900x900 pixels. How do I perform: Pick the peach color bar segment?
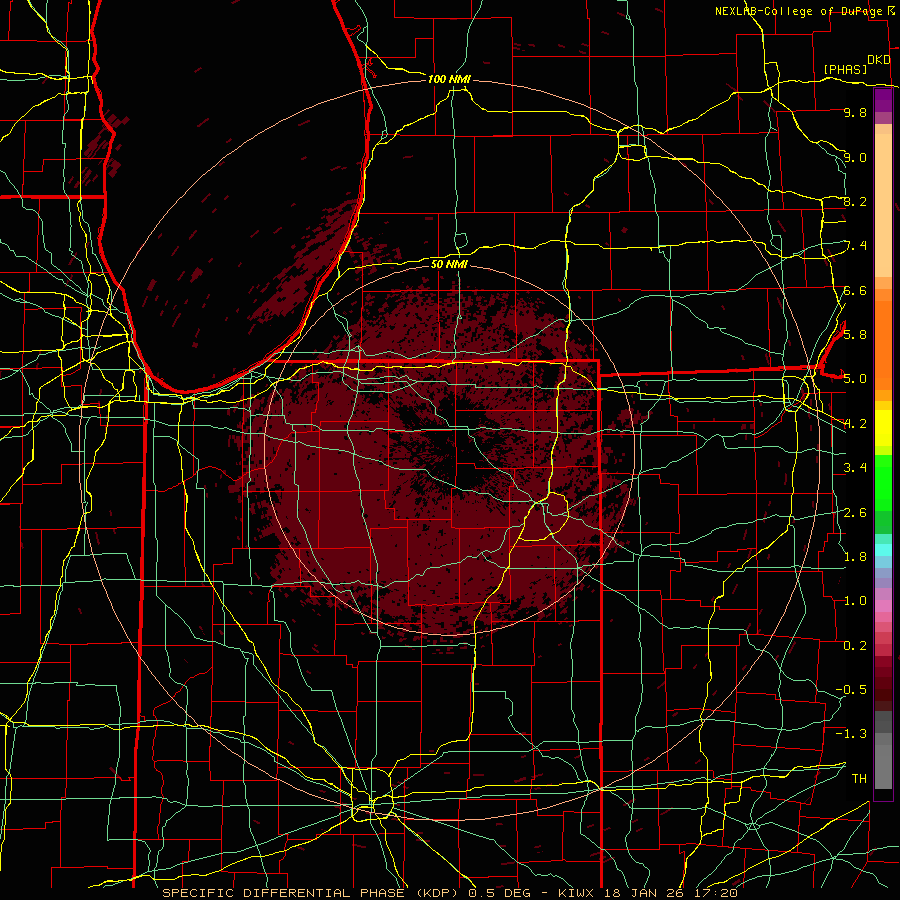(x=883, y=205)
